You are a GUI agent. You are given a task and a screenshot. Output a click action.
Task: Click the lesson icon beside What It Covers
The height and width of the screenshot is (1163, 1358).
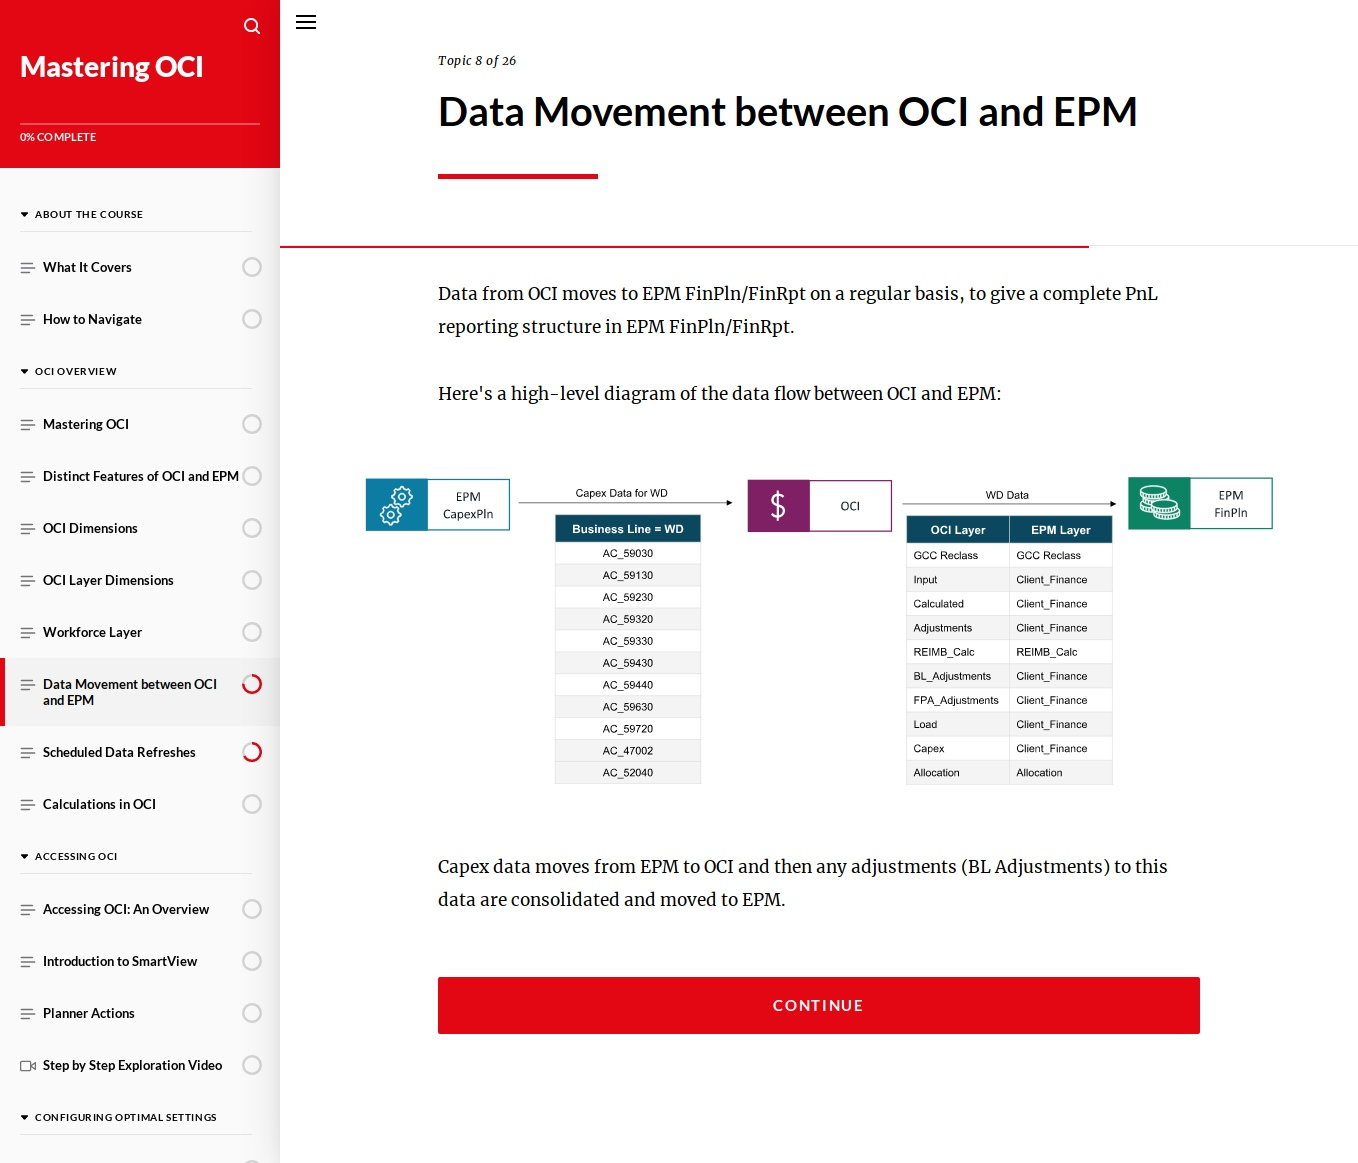tap(28, 268)
